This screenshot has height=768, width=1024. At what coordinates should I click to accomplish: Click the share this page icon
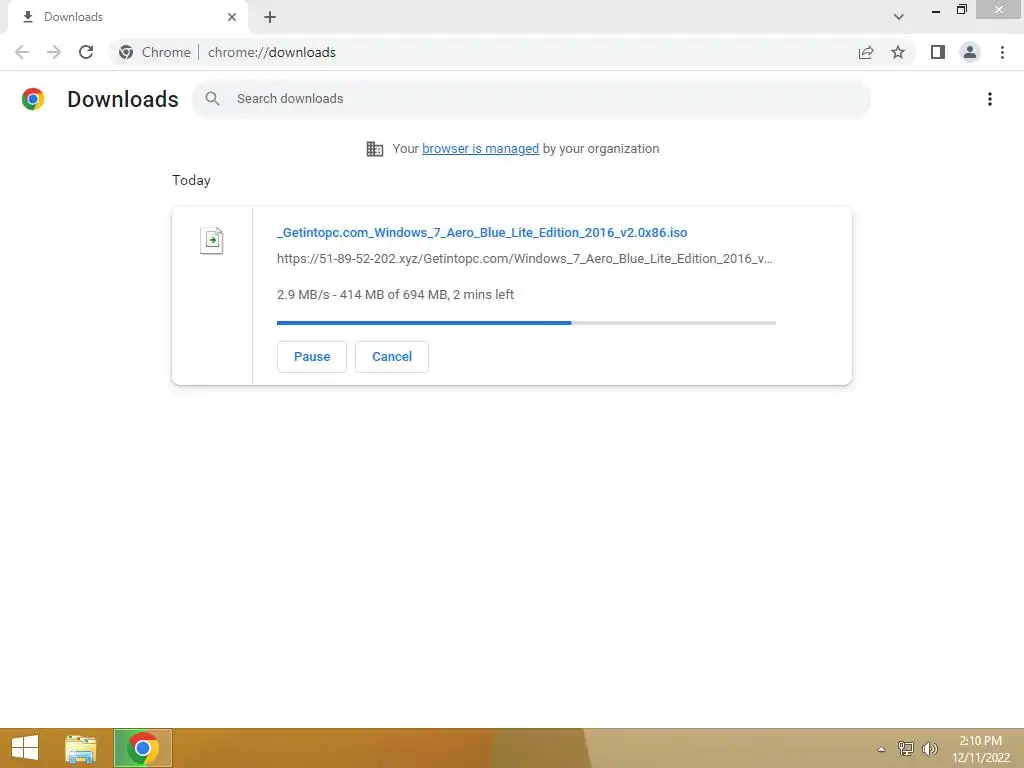[x=866, y=52]
